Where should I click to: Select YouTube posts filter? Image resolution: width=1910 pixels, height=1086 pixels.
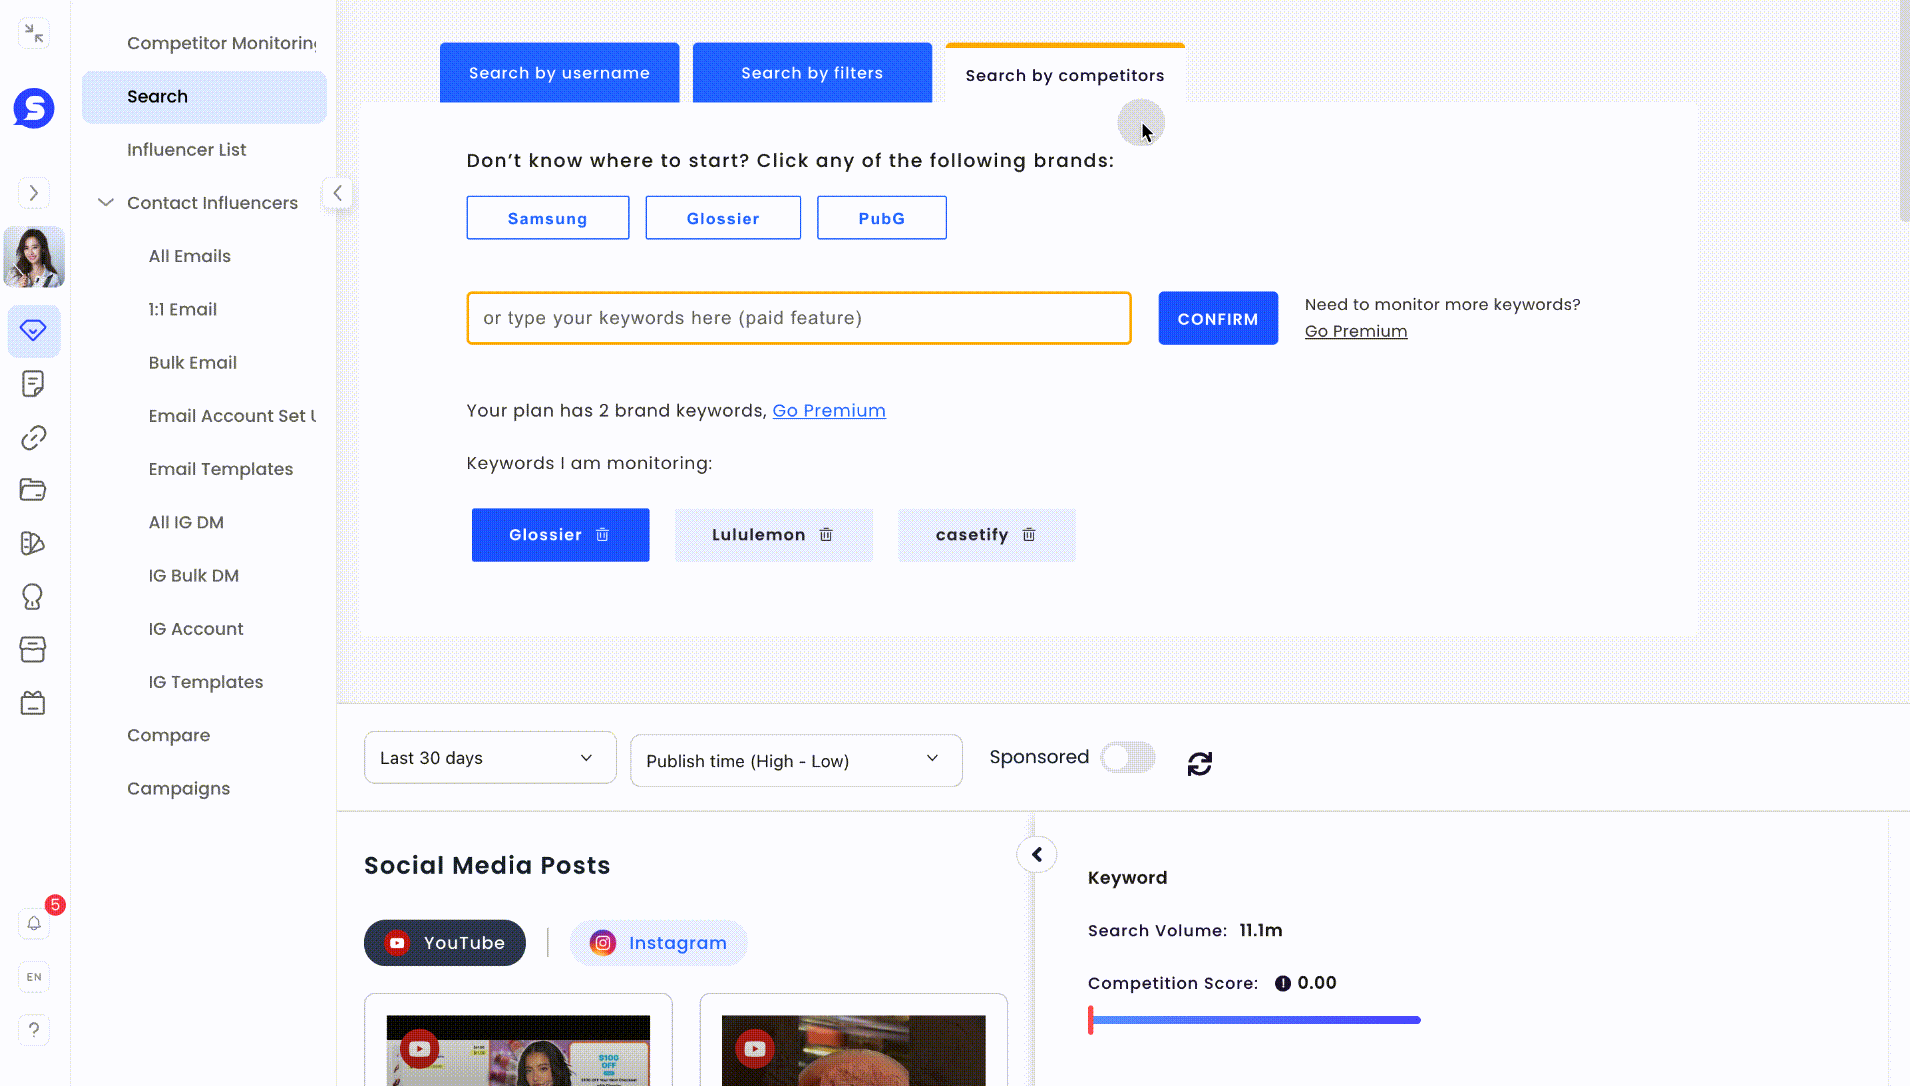tap(445, 943)
